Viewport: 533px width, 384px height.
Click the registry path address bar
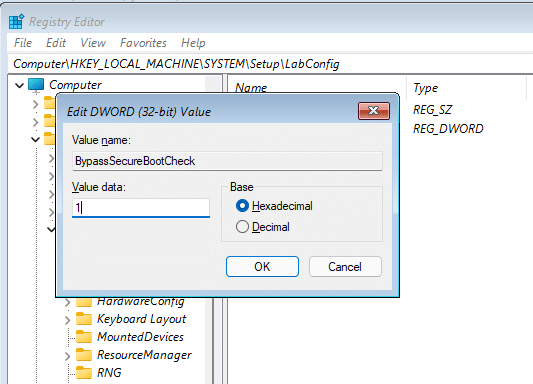(x=270, y=64)
